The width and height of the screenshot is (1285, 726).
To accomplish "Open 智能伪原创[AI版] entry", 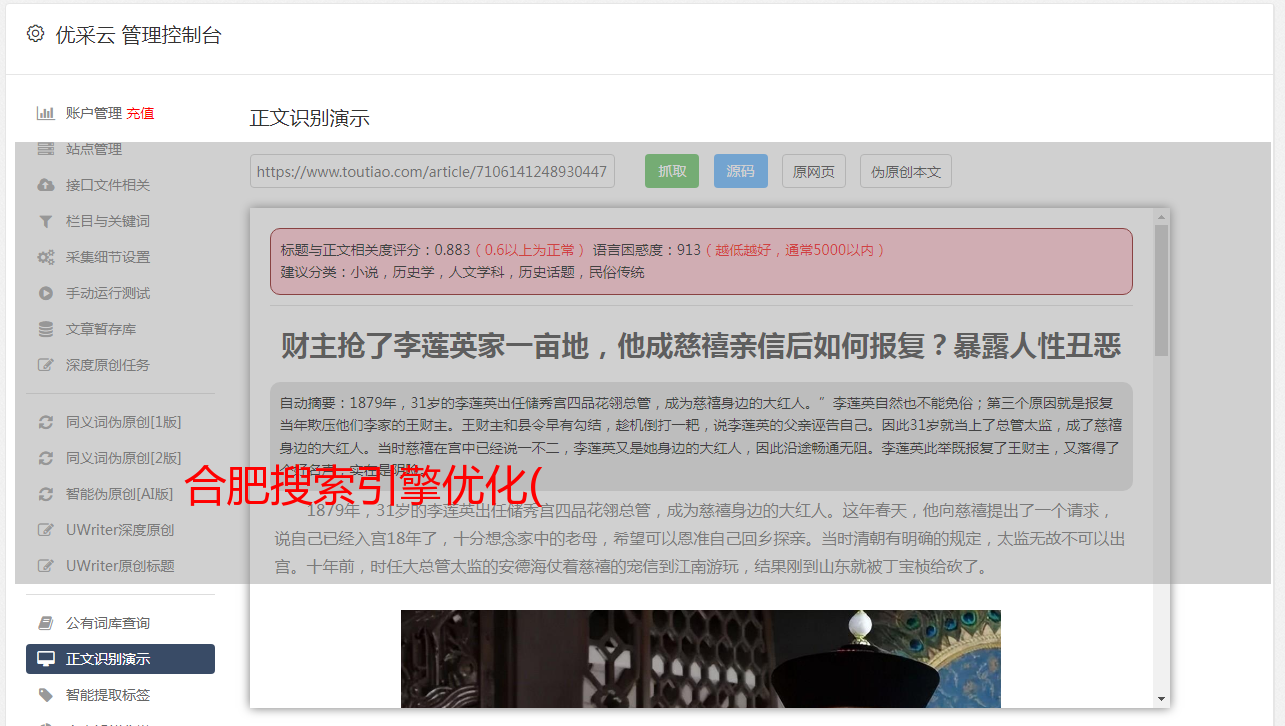I will coord(120,494).
